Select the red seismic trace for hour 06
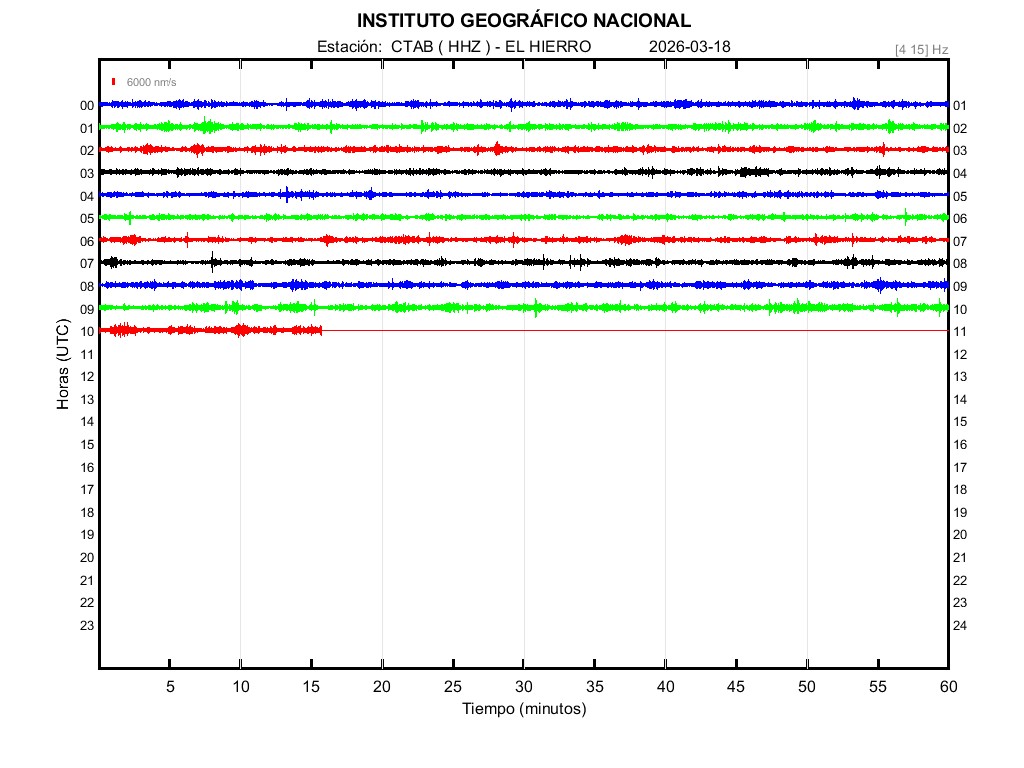Screen dimensions: 1024x768 523,240
